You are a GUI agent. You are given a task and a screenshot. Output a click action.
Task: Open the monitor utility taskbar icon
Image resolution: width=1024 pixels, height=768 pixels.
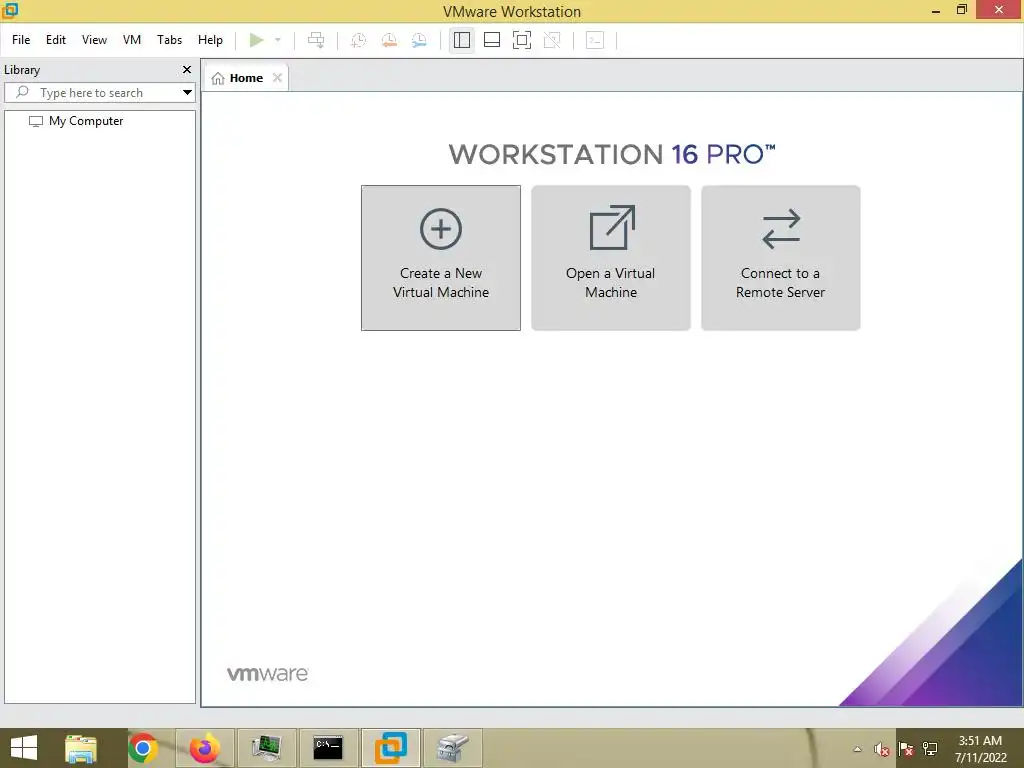(266, 748)
